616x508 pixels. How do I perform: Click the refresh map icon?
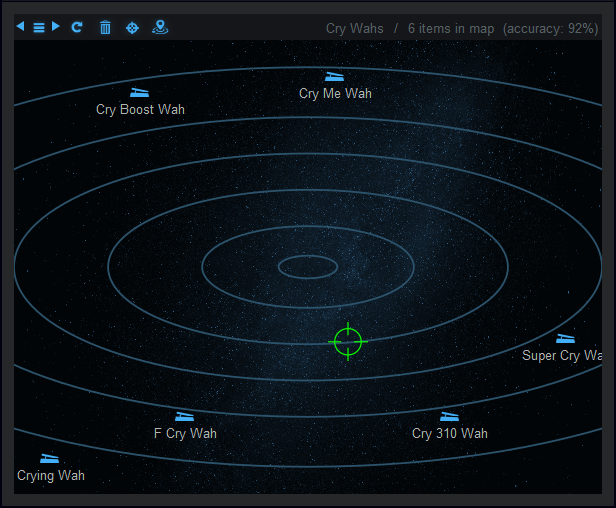coord(77,27)
